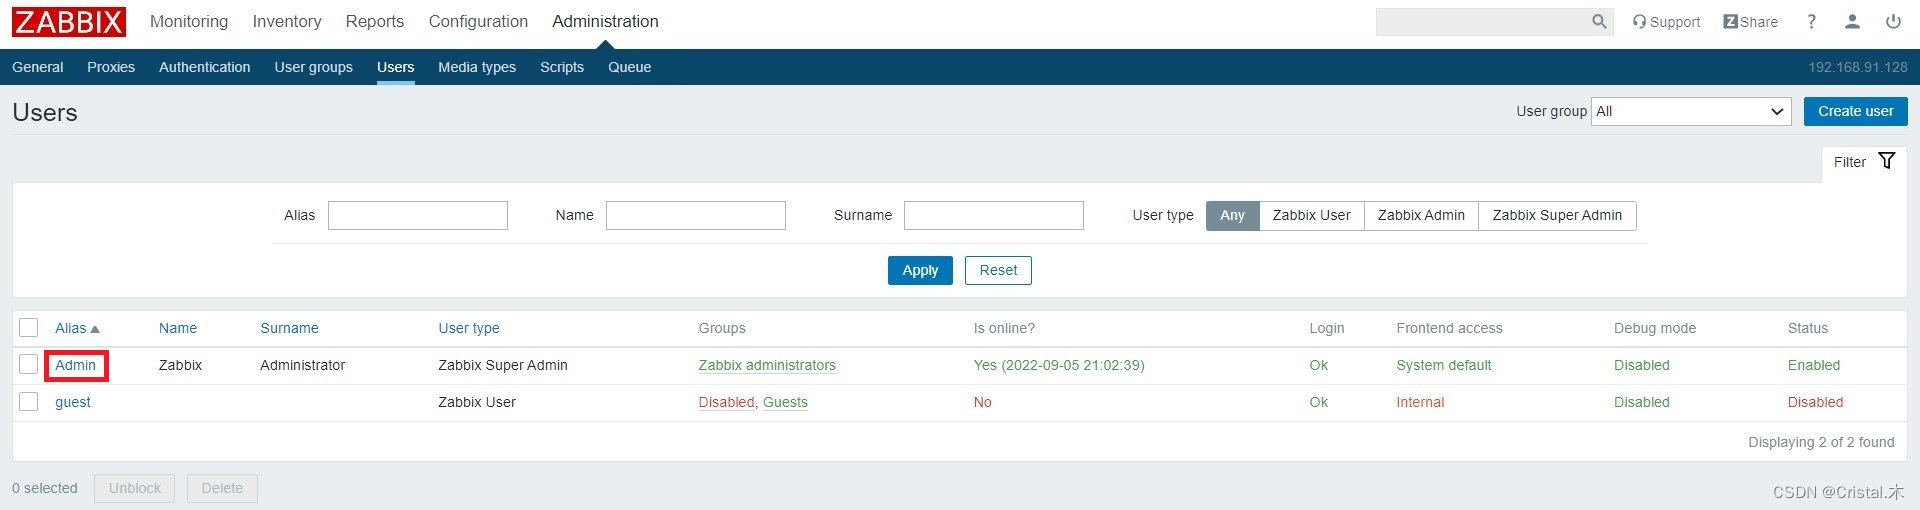
Task: Click the Surname filter input field
Action: [x=994, y=215]
